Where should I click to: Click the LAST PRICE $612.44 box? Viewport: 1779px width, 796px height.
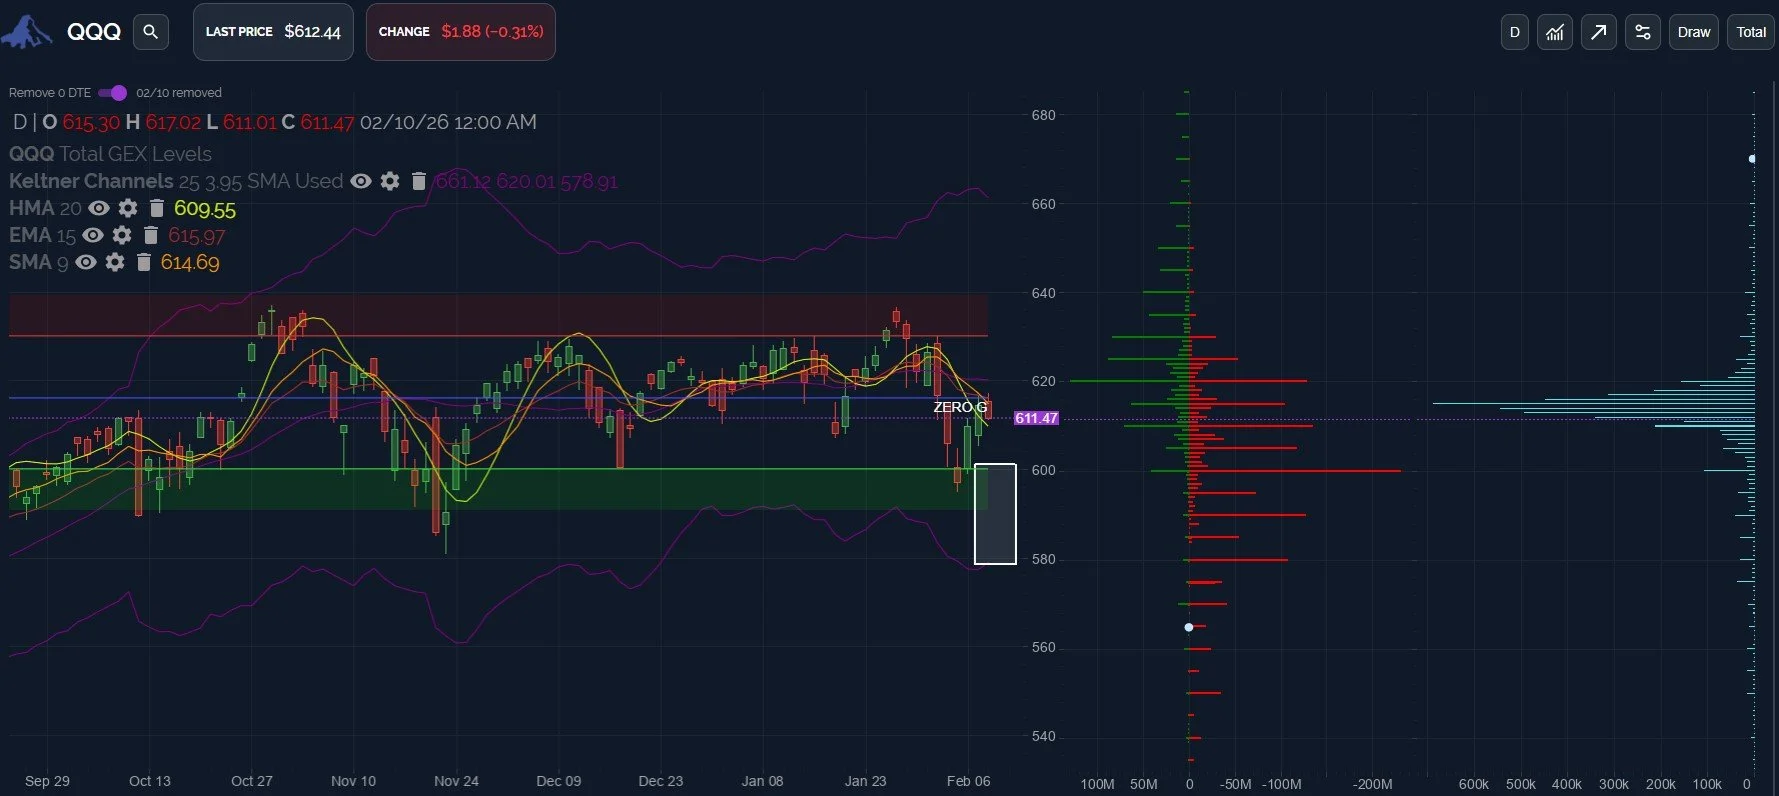[x=273, y=32]
